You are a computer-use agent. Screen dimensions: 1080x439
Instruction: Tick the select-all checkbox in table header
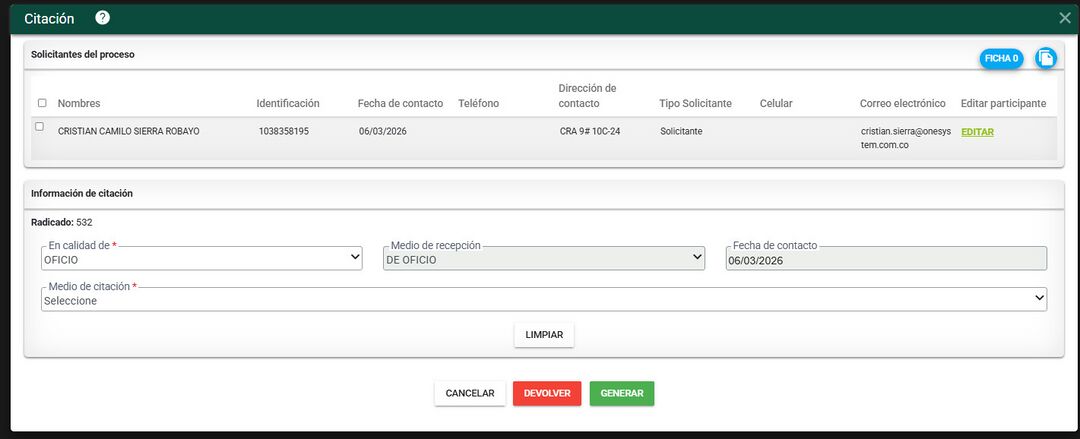(42, 103)
